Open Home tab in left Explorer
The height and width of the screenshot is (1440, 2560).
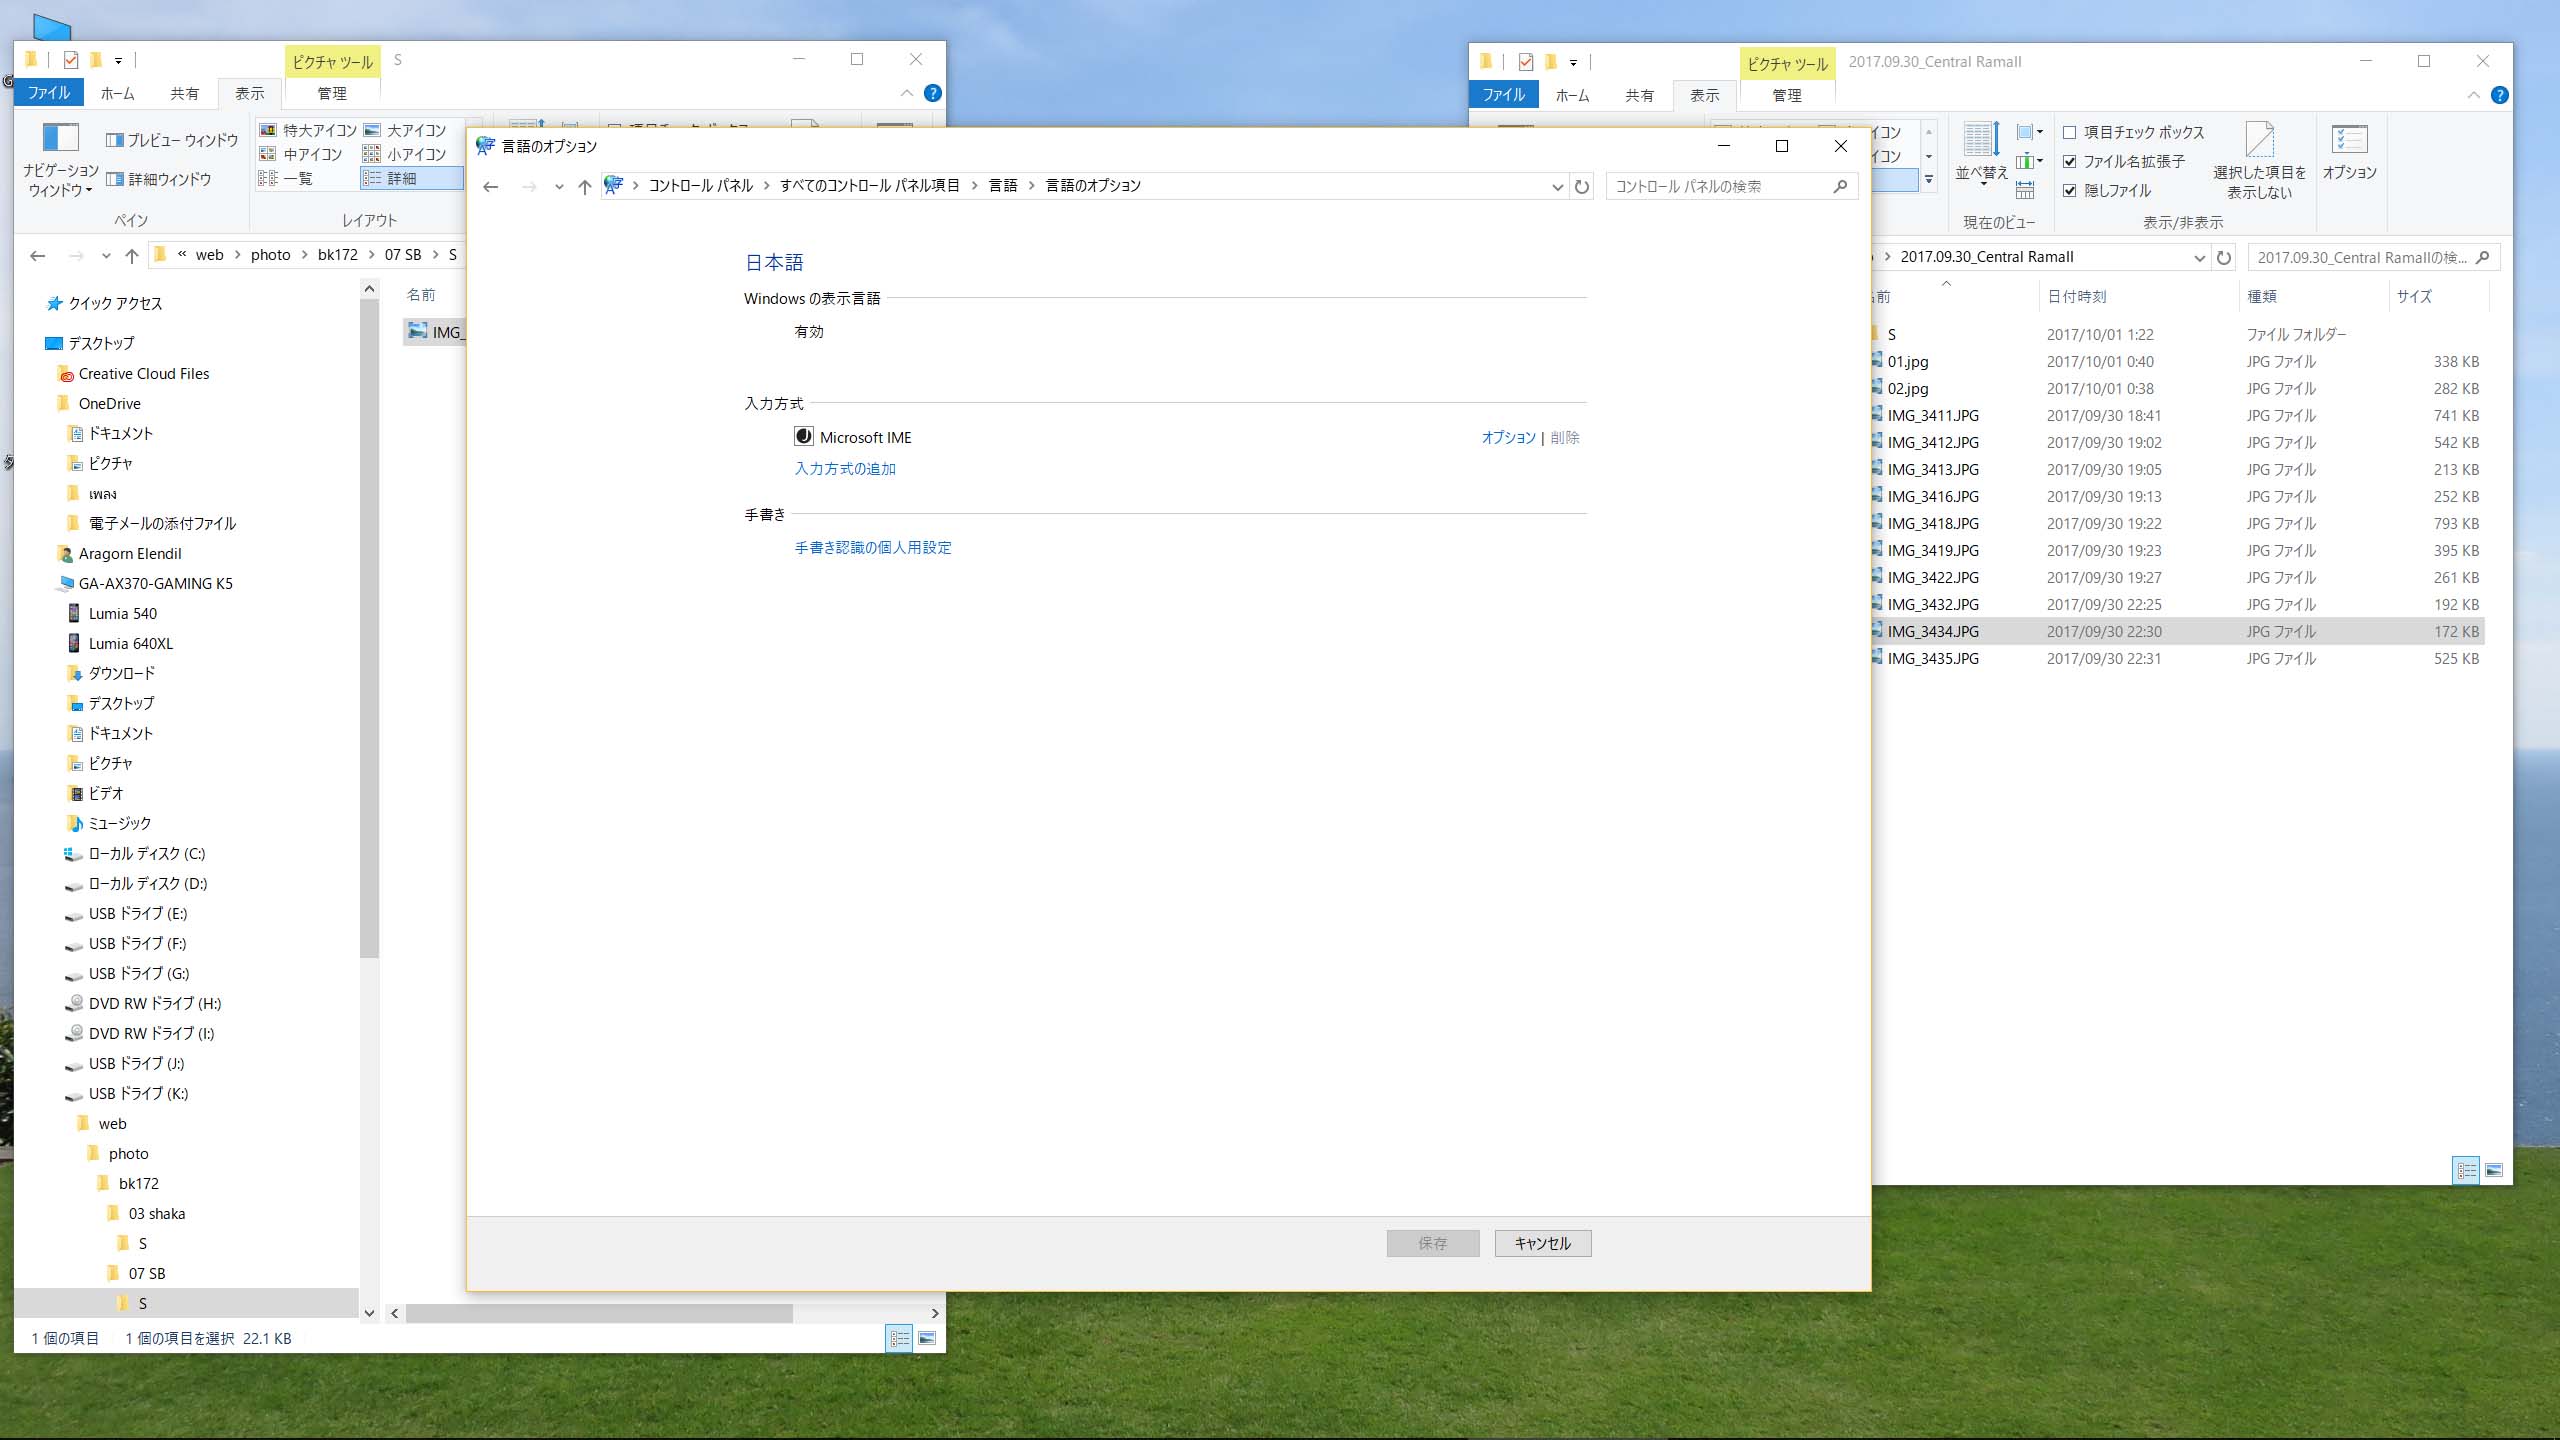117,93
